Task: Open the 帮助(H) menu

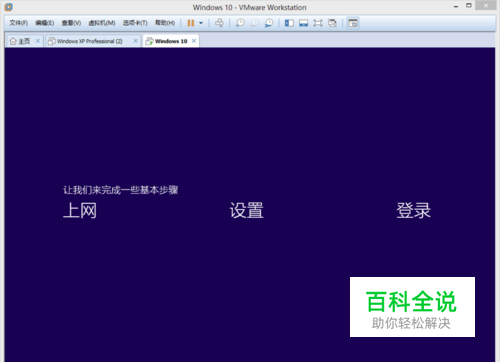Action: tap(165, 23)
